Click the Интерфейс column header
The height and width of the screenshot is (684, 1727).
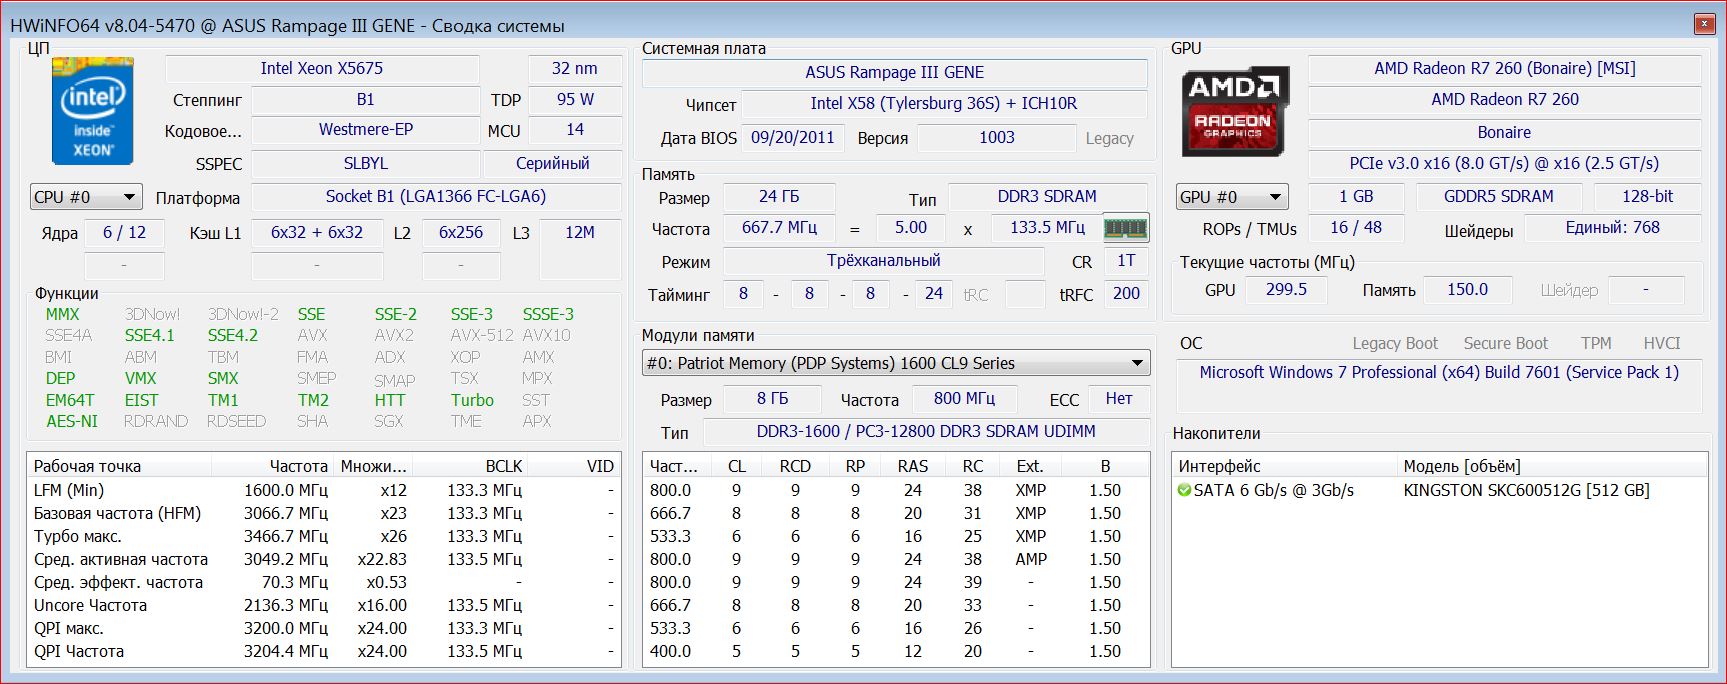pyautogui.click(x=1284, y=466)
